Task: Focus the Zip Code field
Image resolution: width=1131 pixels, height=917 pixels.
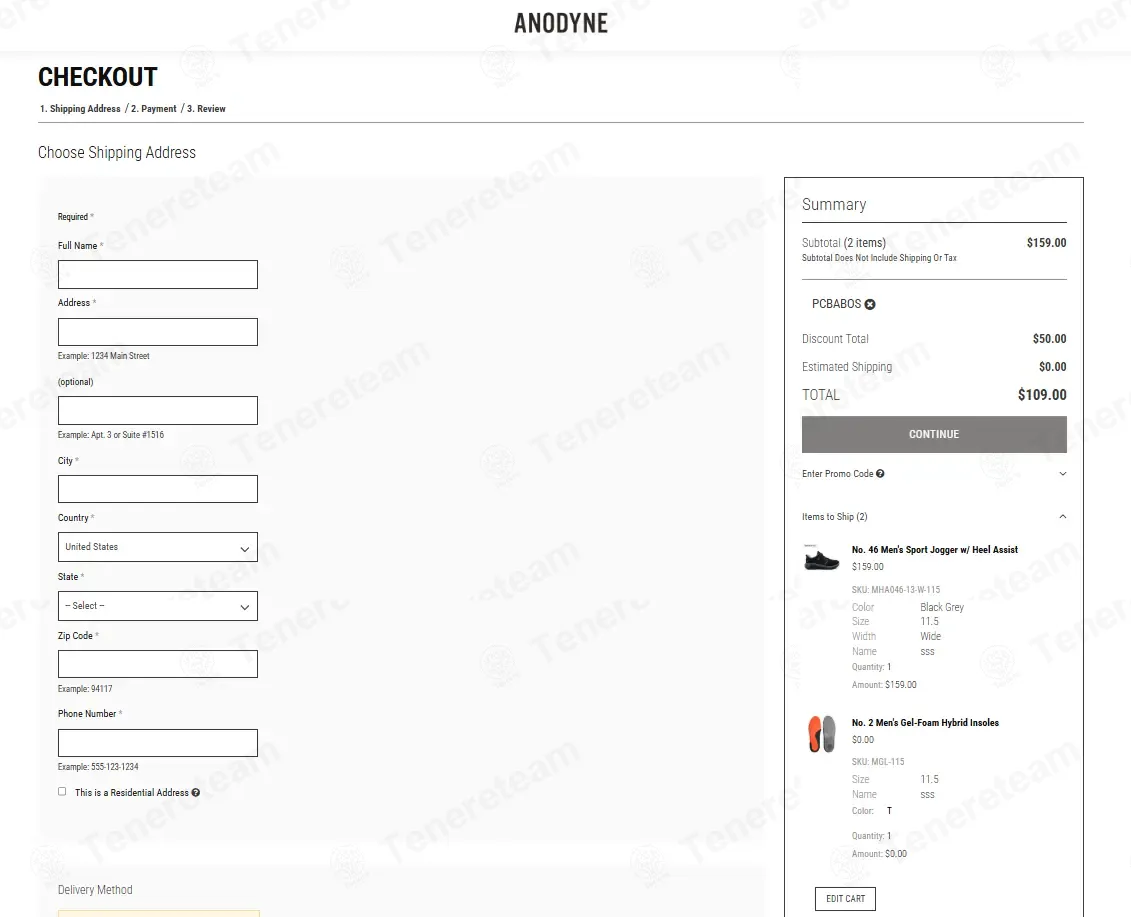Action: (158, 664)
